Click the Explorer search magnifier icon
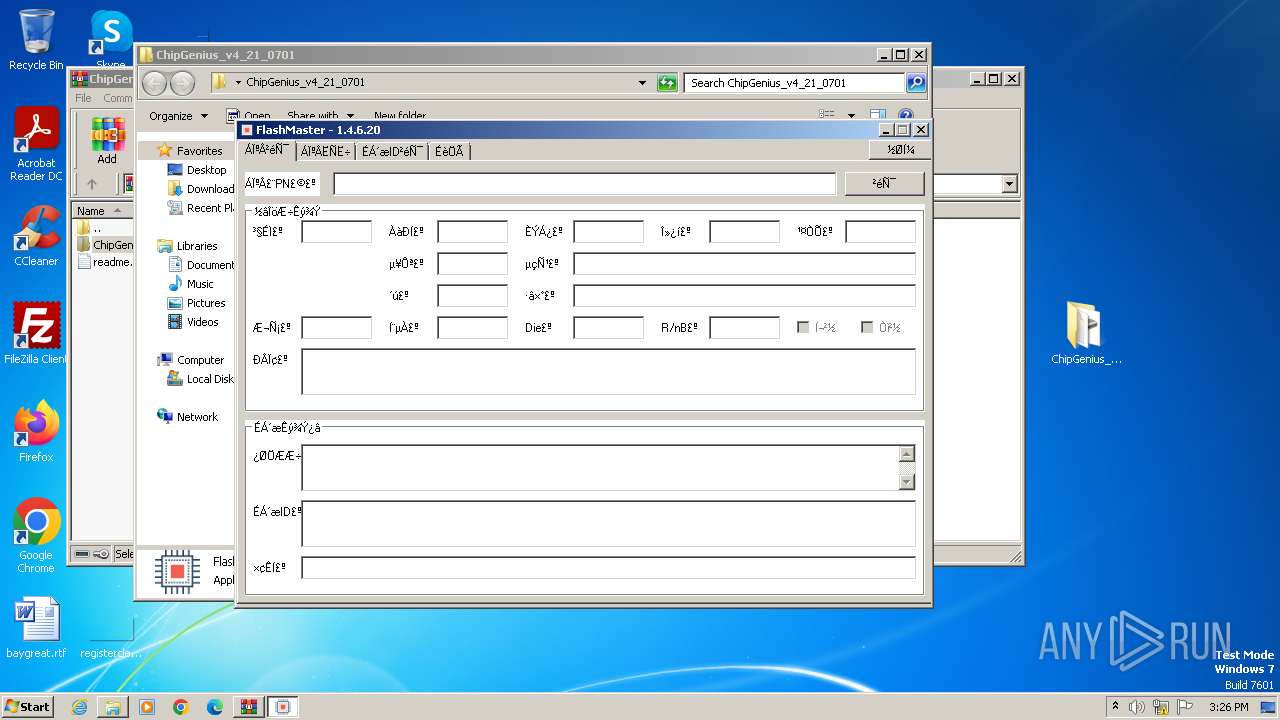The image size is (1280, 720). click(915, 83)
